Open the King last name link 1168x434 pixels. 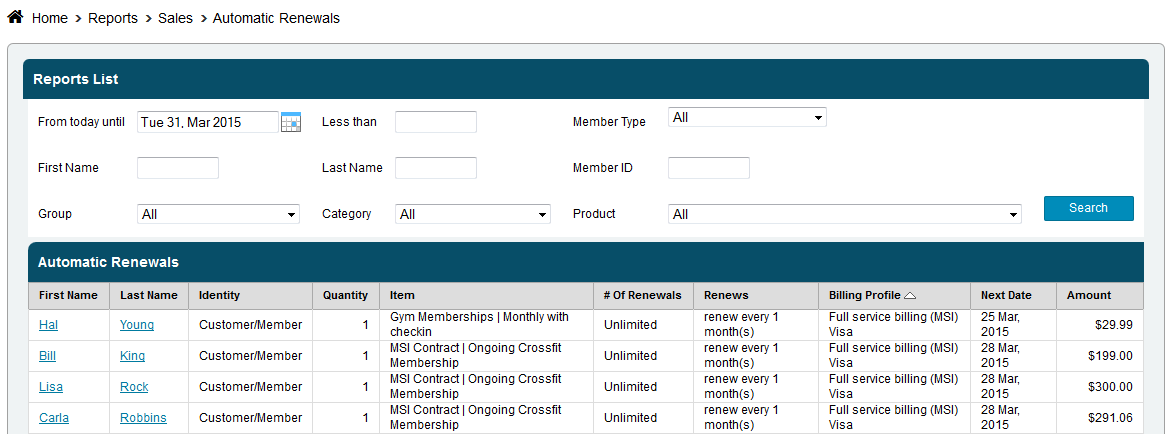(x=132, y=356)
